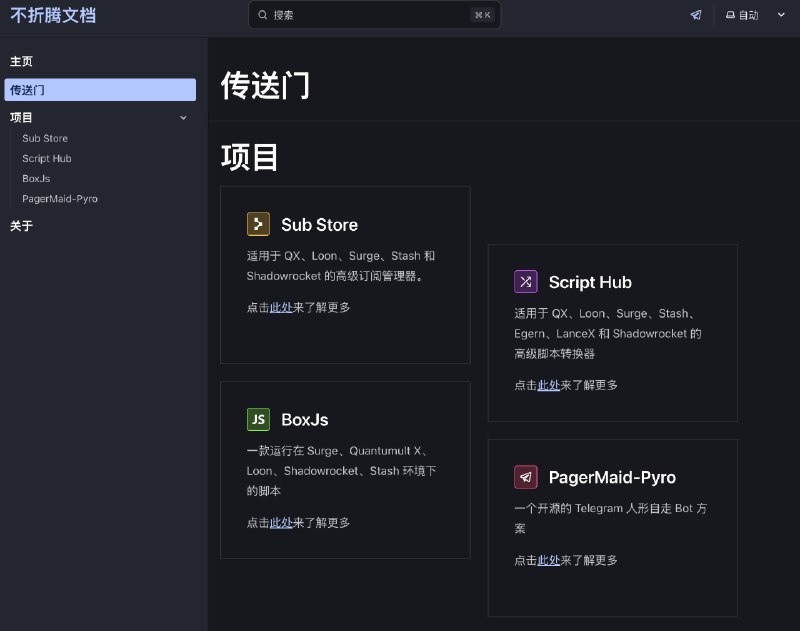Open the 自动 theme dropdown
The image size is (800, 631).
755,15
